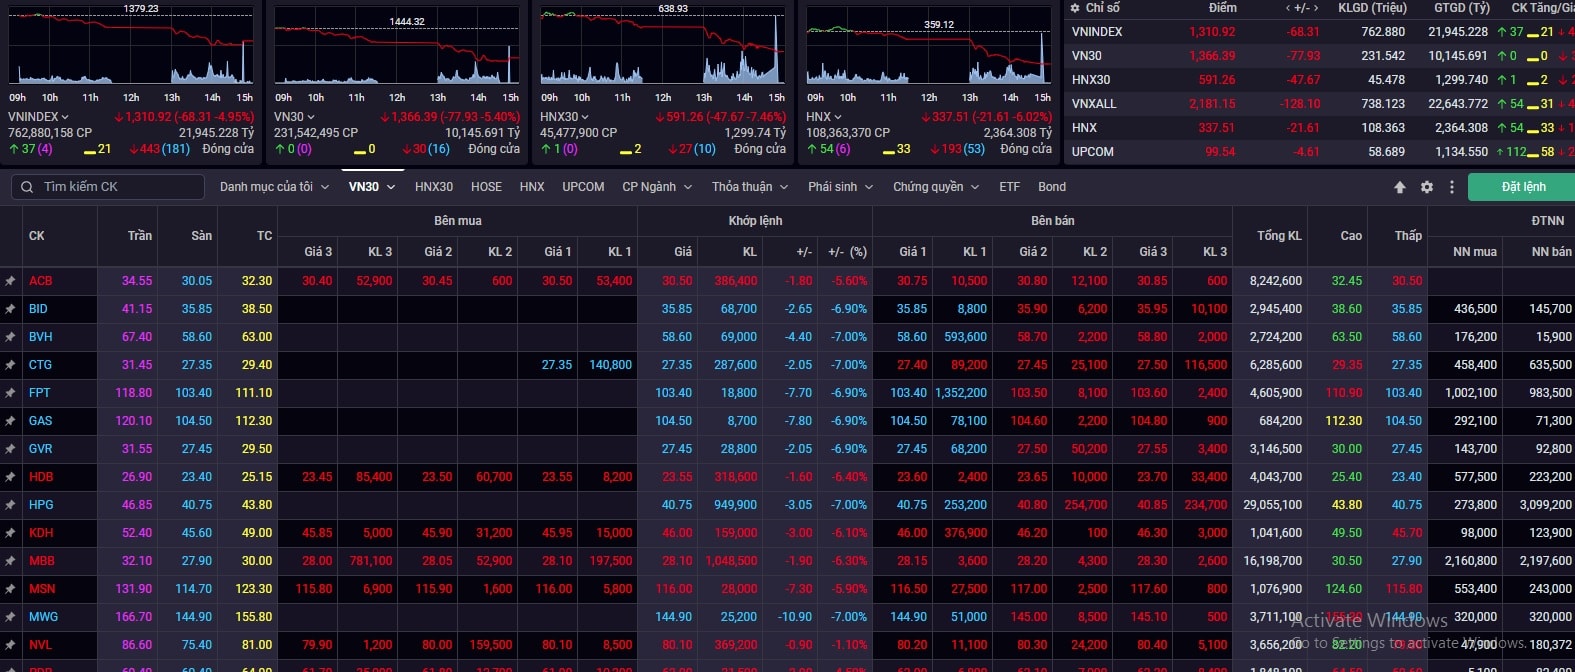This screenshot has width=1575, height=672.
Task: Pin the ACB stock row
Action: 10,281
